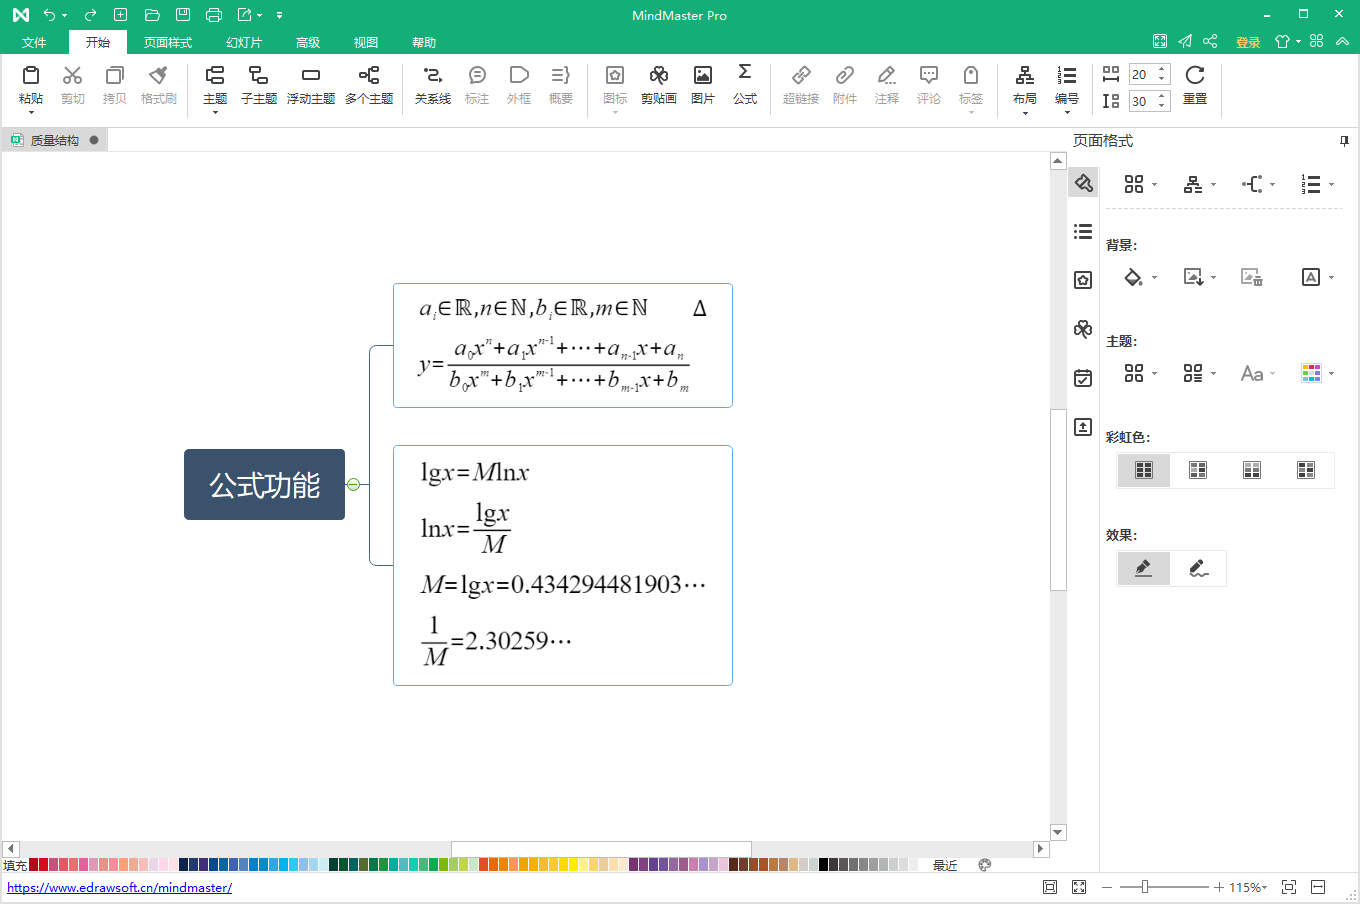Image resolution: width=1360 pixels, height=904 pixels.
Task: Pin the 页面格式 panel
Action: (x=1345, y=141)
